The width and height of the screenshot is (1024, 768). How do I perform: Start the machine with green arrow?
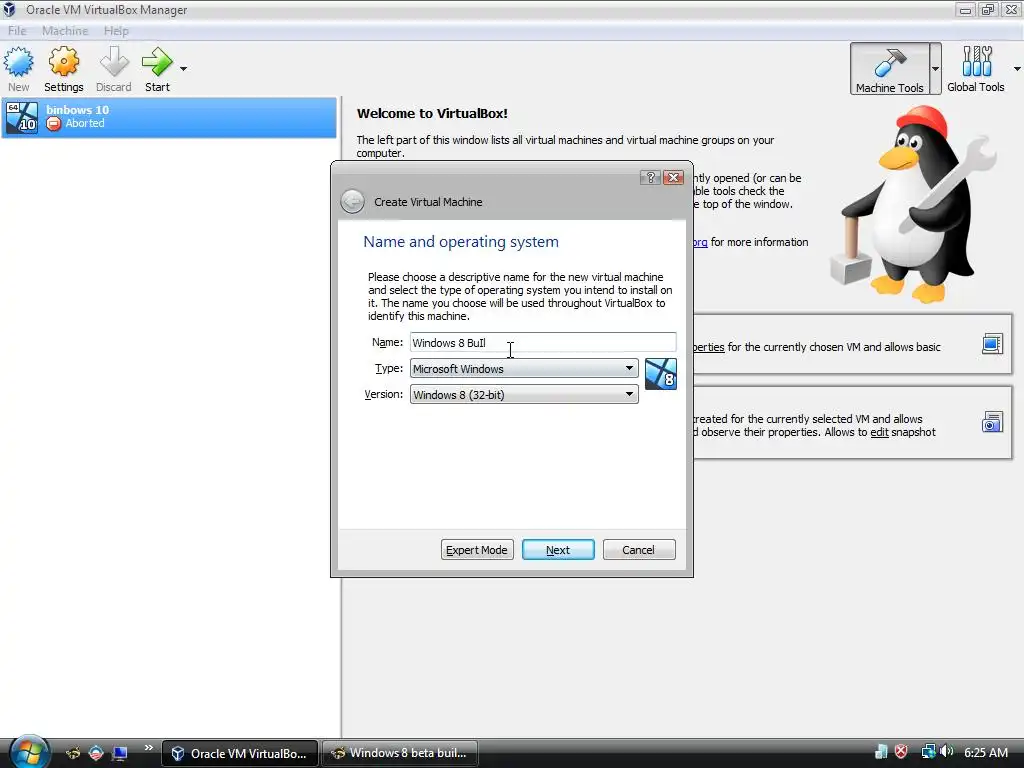pos(157,69)
